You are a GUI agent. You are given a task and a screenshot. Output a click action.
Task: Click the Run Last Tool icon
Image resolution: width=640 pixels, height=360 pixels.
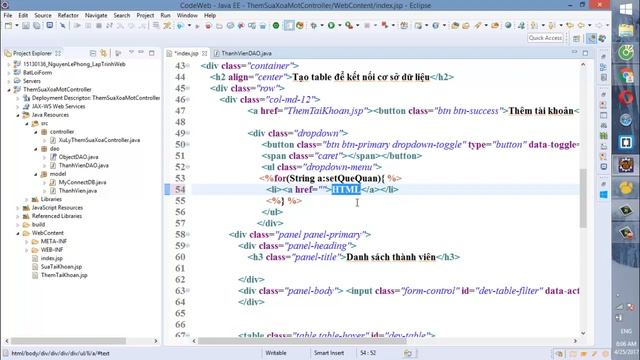pos(349,26)
